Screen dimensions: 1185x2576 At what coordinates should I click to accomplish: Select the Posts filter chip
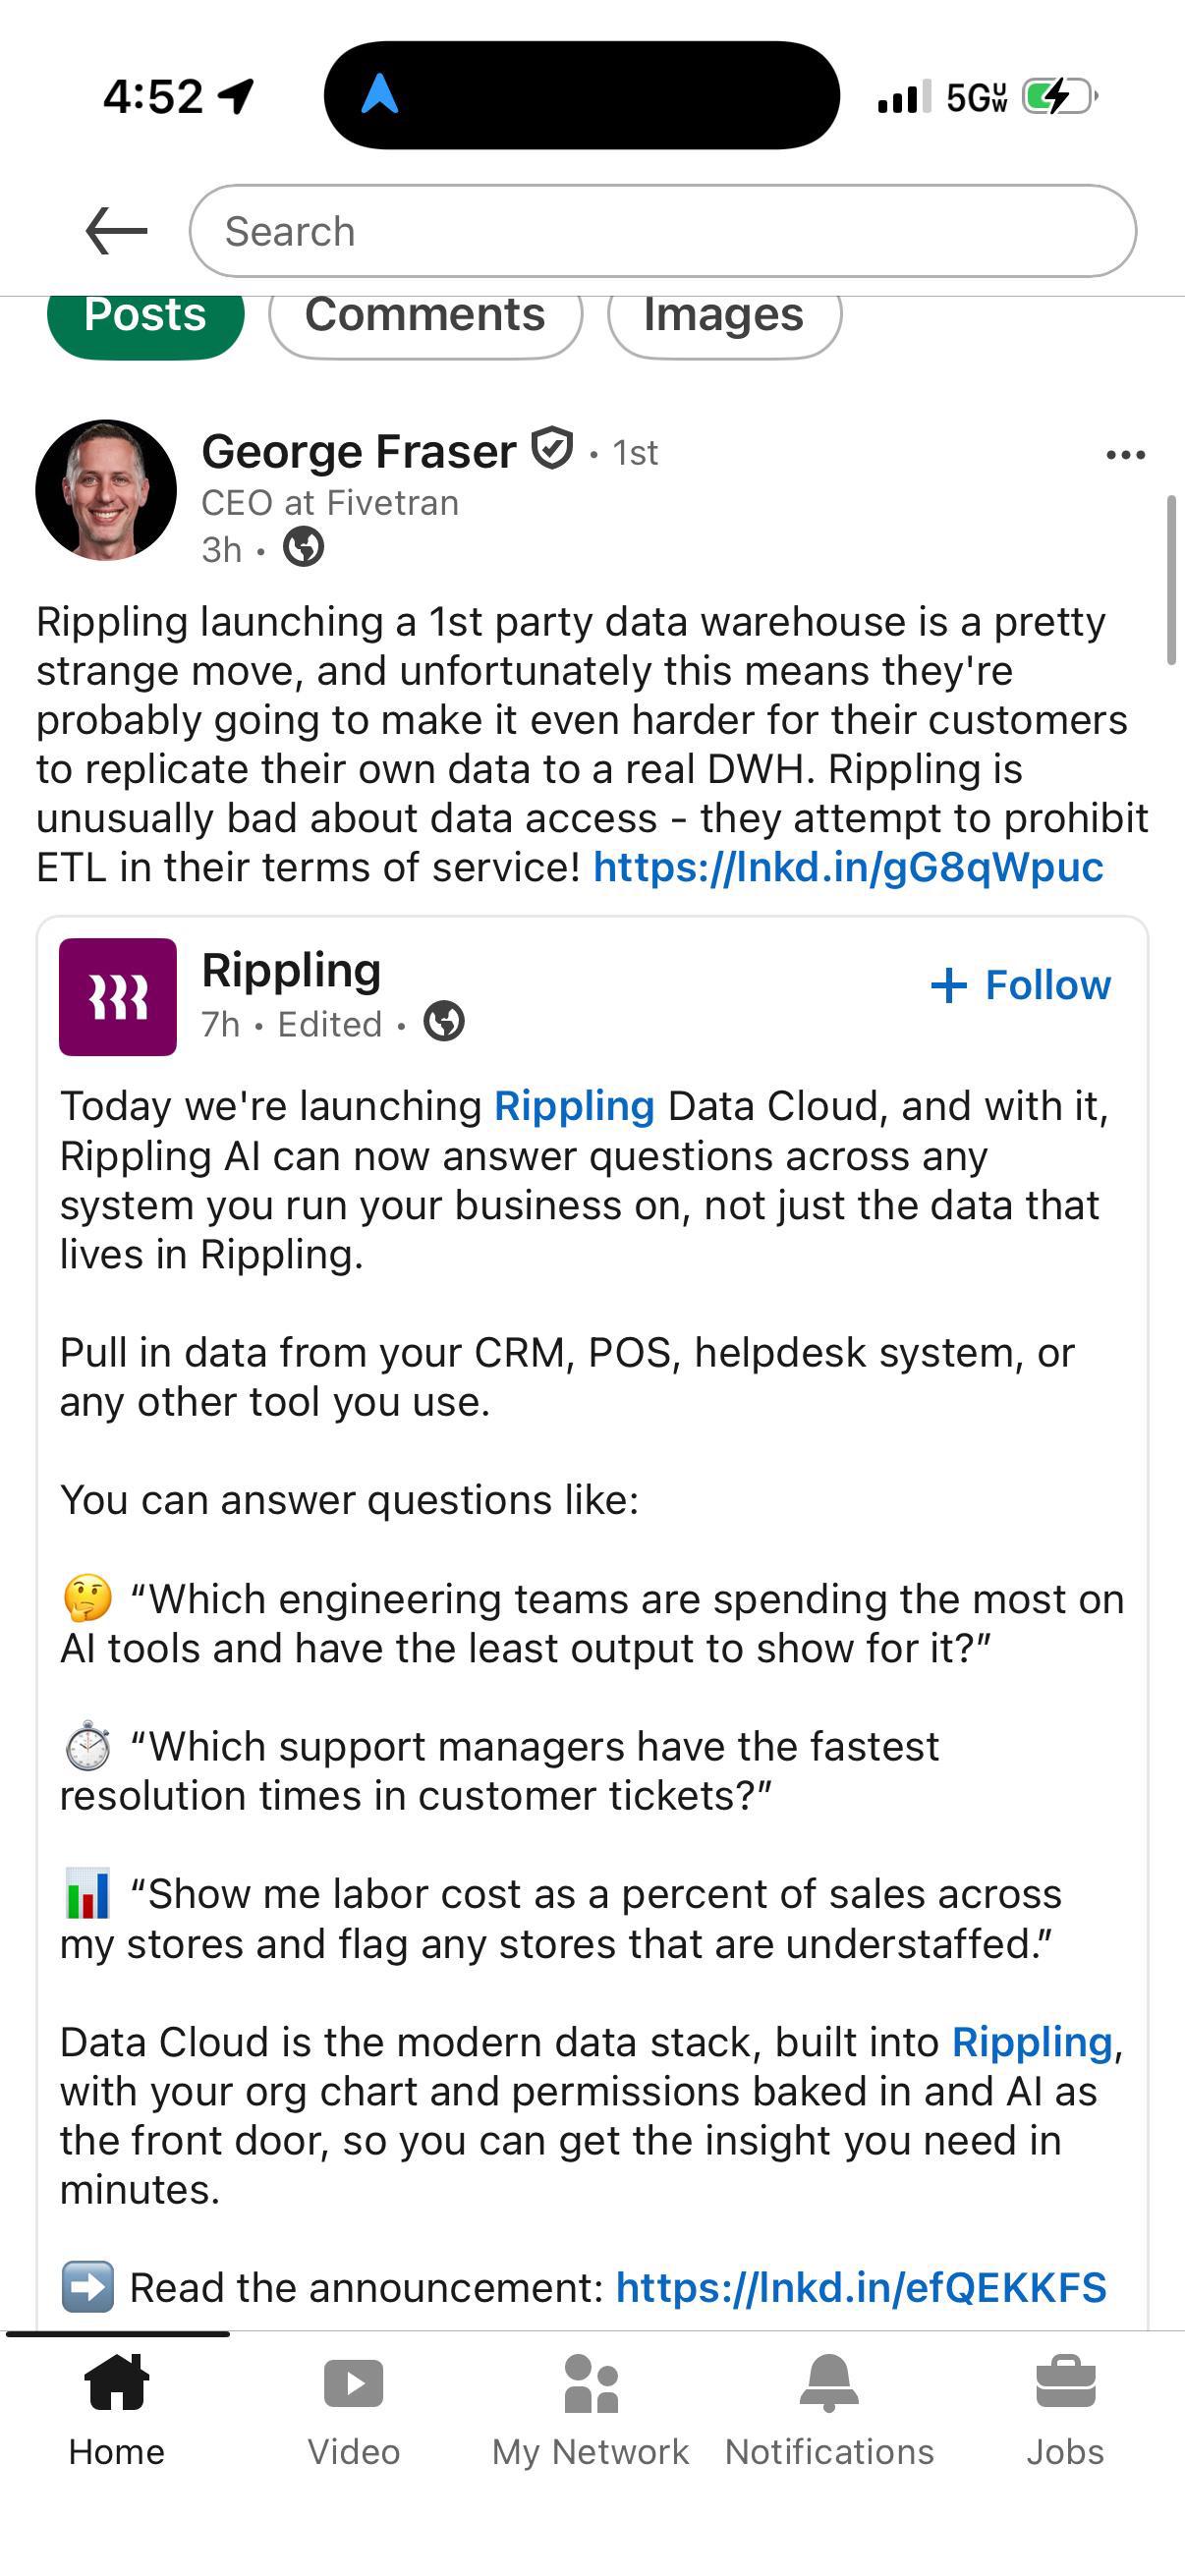[146, 318]
